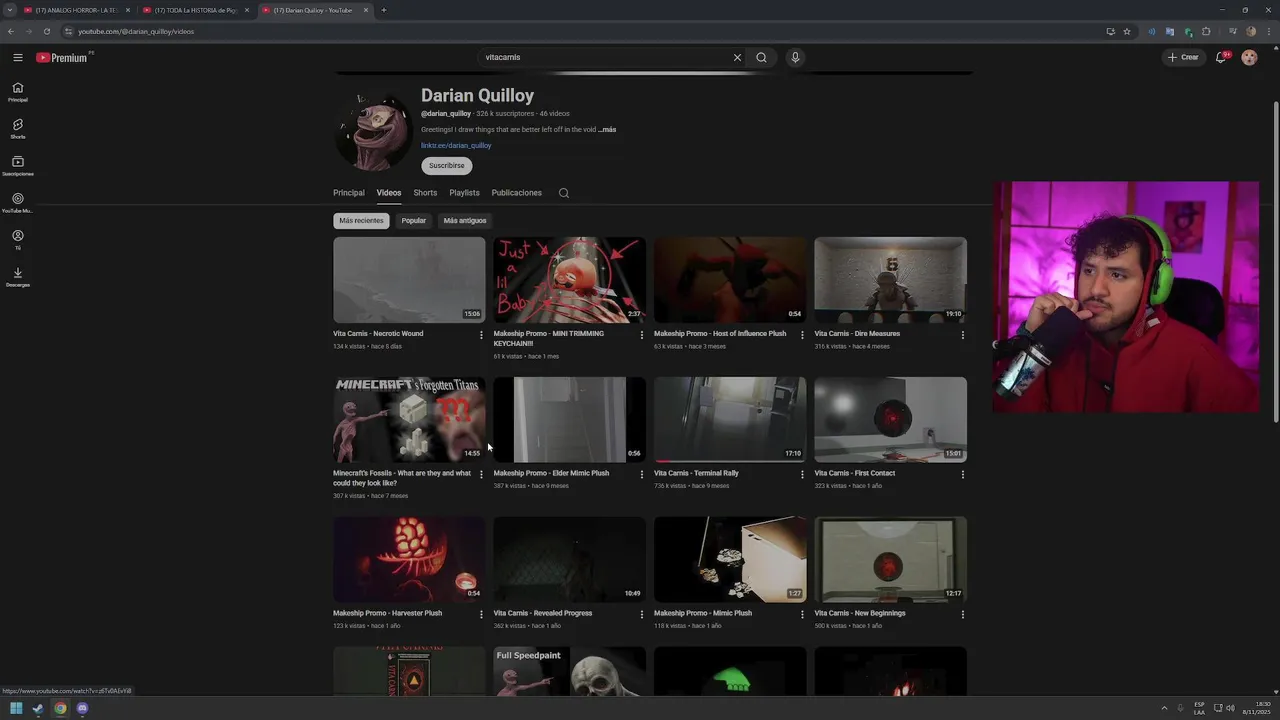This screenshot has height=720, width=1280.
Task: Open options menu for Elder Mimic Plush
Action: [x=642, y=475]
